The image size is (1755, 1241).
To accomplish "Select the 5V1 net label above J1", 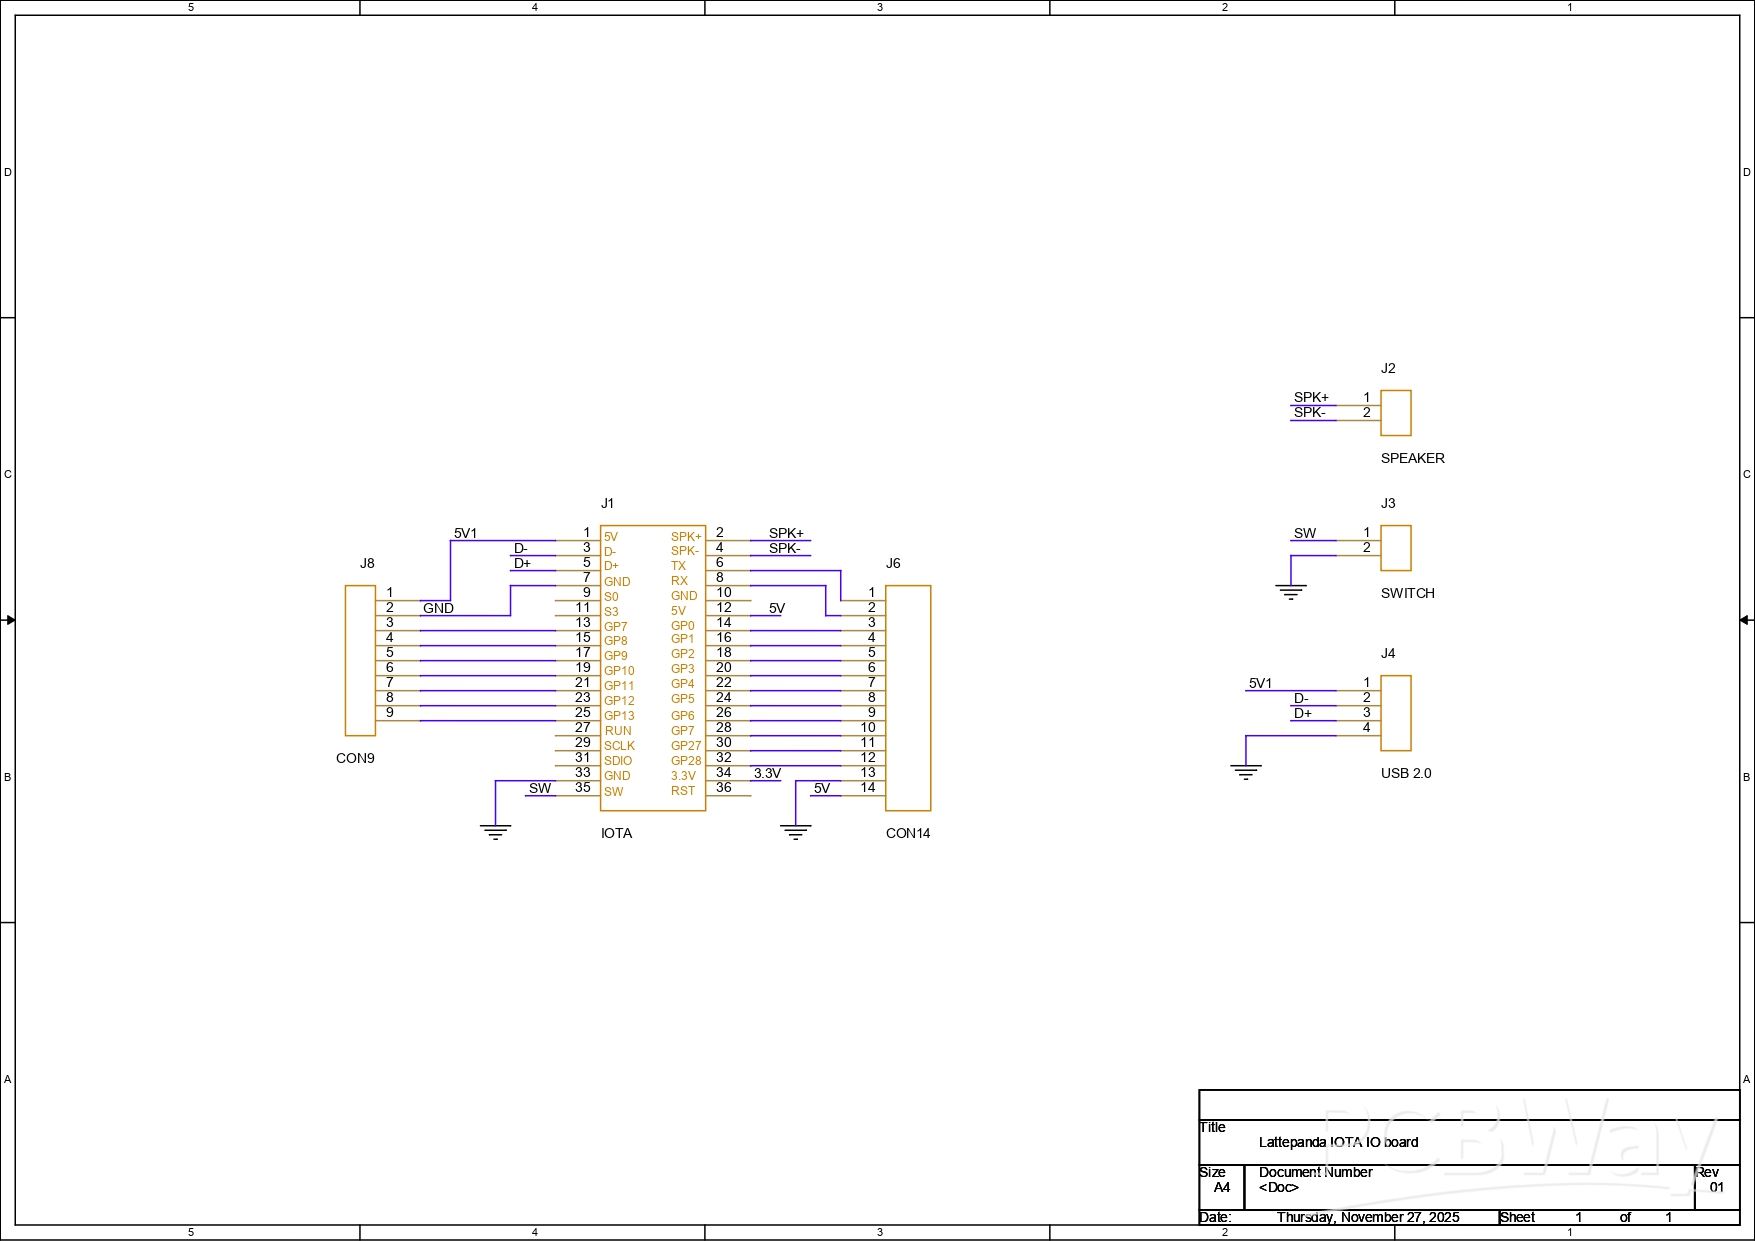I will pyautogui.click(x=465, y=533).
